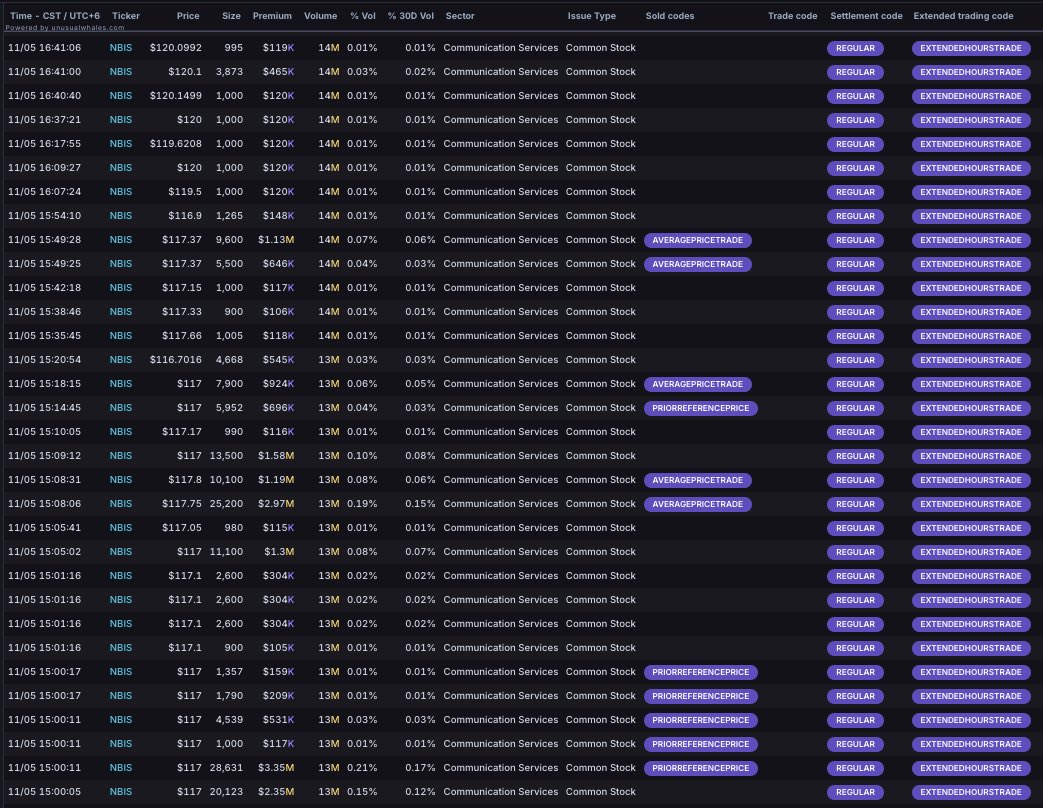Viewport: 1043px width, 808px height.
Task: Open NBIS ticker in the 16:41:00 row
Action: pyautogui.click(x=120, y=72)
